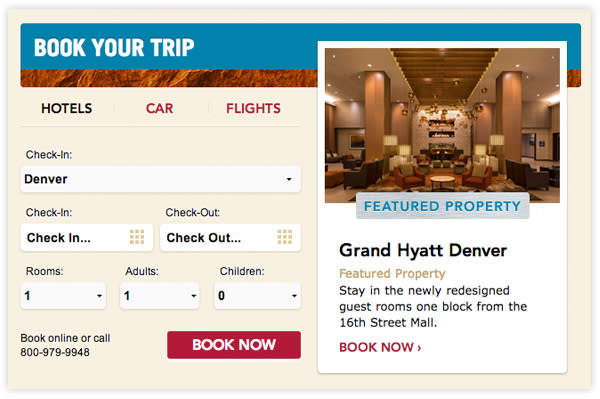Click the Rooms dropdown arrow

pyautogui.click(x=99, y=296)
